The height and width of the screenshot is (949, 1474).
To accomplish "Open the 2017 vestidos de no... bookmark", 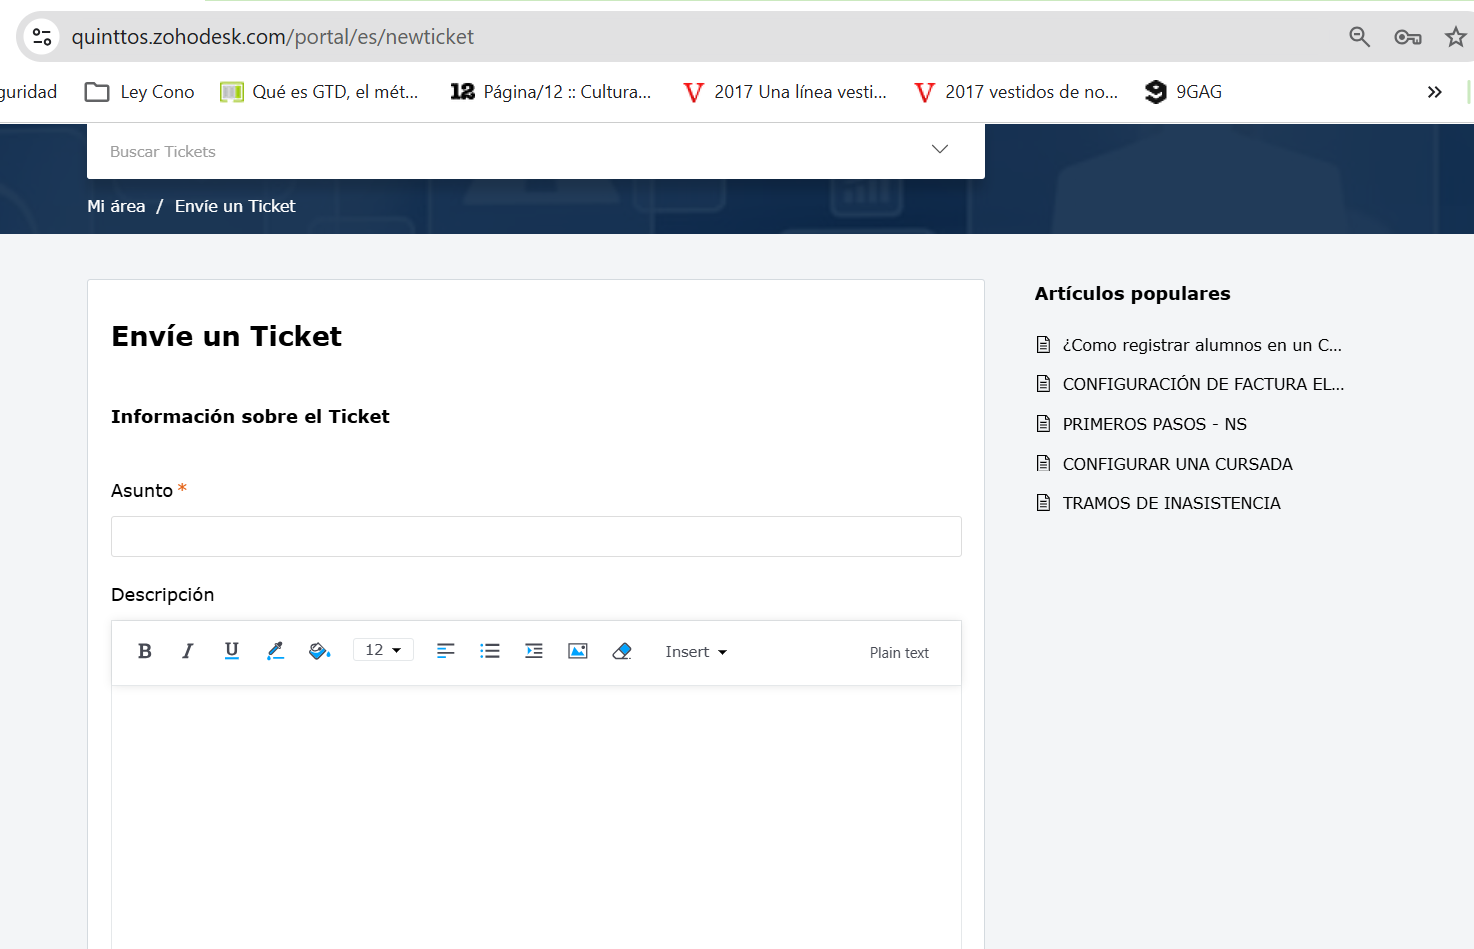I will [1017, 92].
